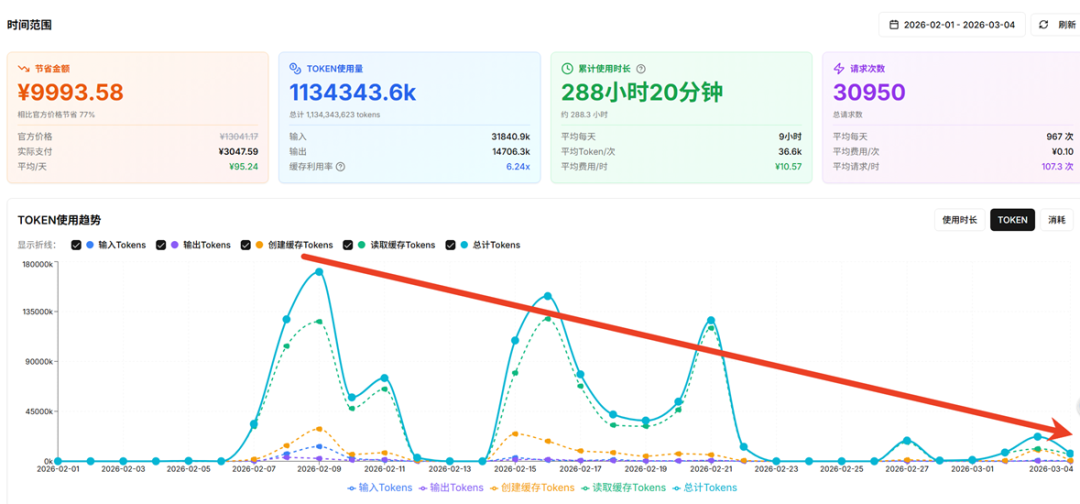Click the 请求次数 lightning icon
Viewport: 1080px width, 504px height.
[x=839, y=68]
